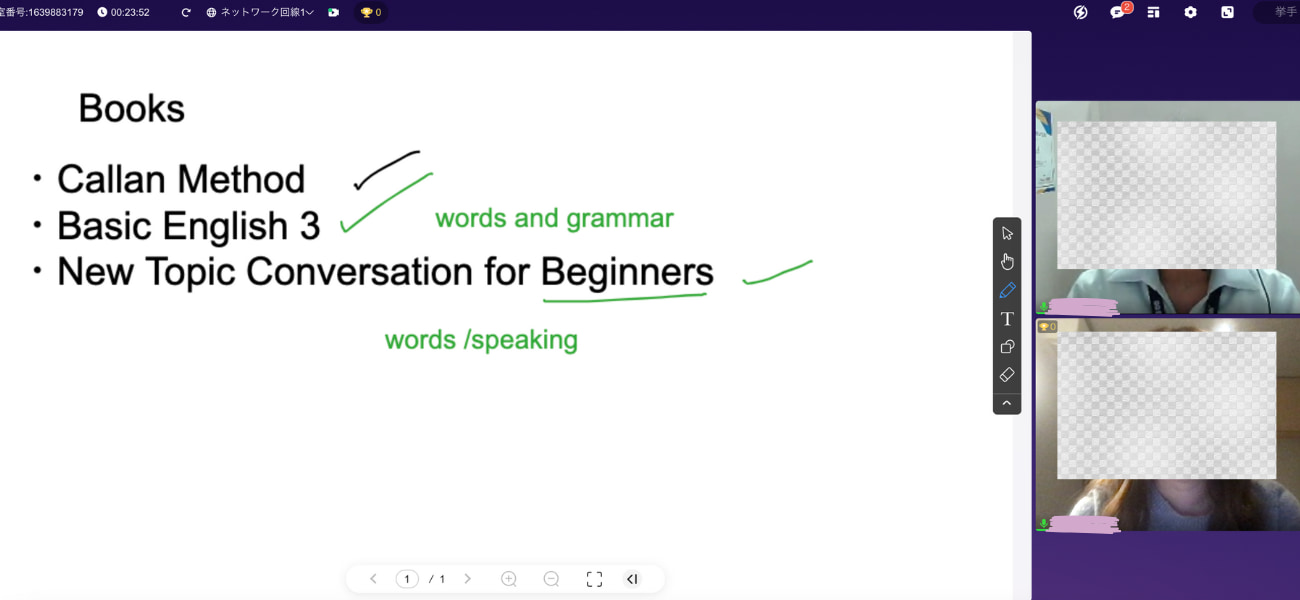Click the lightning bolt icon
Viewport: 1300px width, 600px height.
pyautogui.click(x=1080, y=13)
